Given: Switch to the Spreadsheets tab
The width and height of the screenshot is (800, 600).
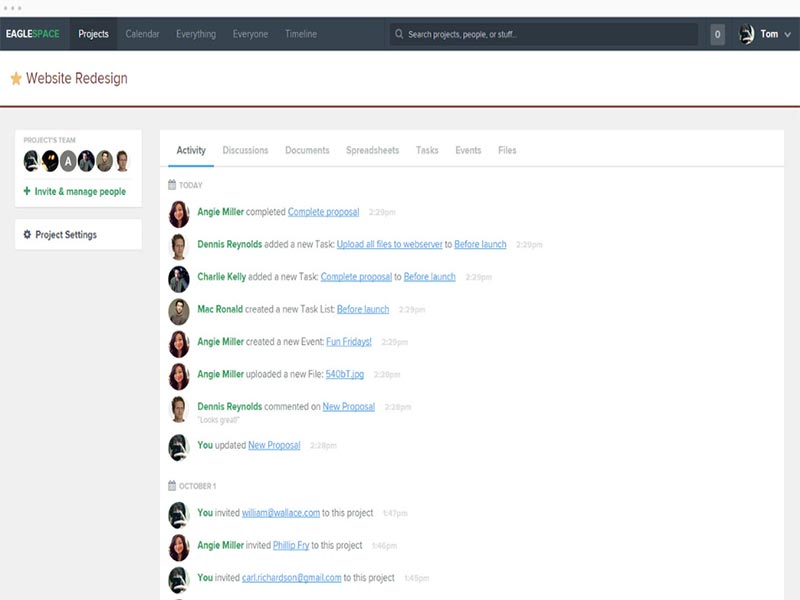Looking at the screenshot, I should click(x=372, y=150).
